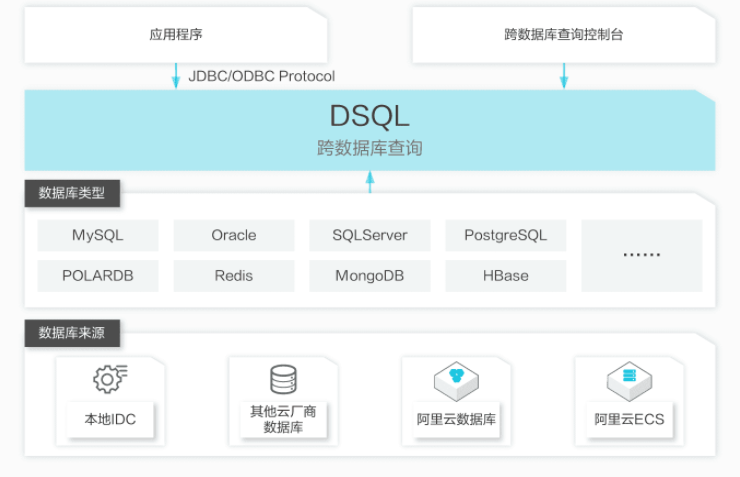Select the Redis database type

tap(234, 276)
